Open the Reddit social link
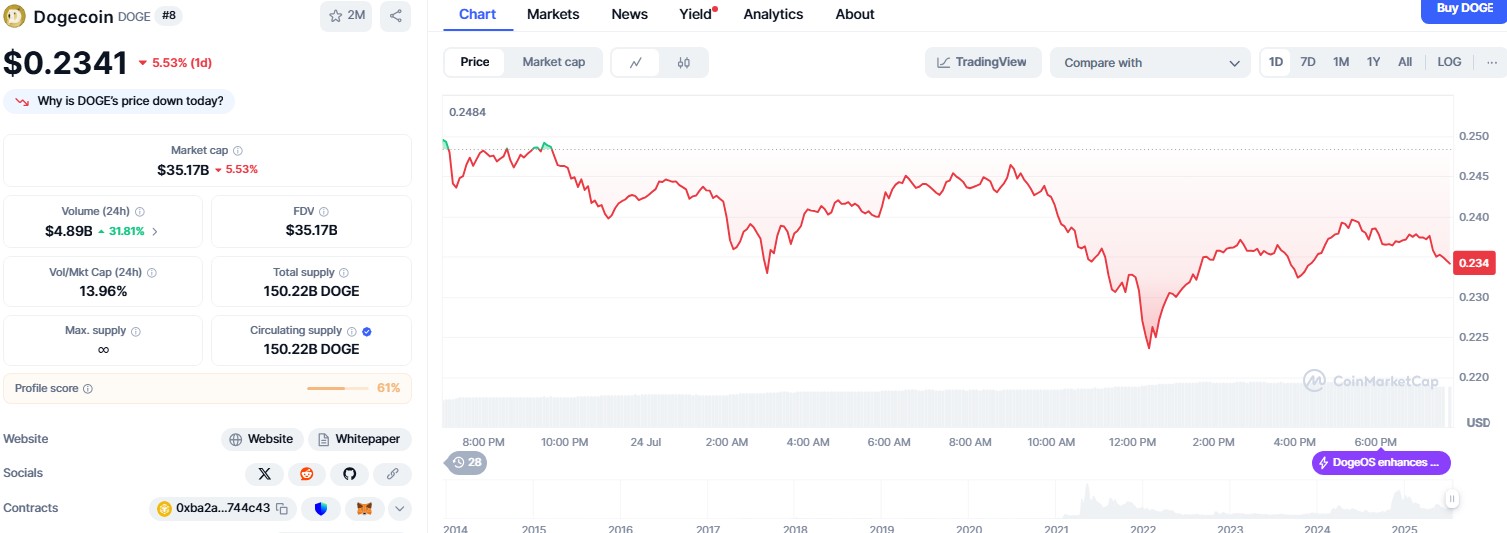The height and width of the screenshot is (533, 1507). click(x=306, y=474)
